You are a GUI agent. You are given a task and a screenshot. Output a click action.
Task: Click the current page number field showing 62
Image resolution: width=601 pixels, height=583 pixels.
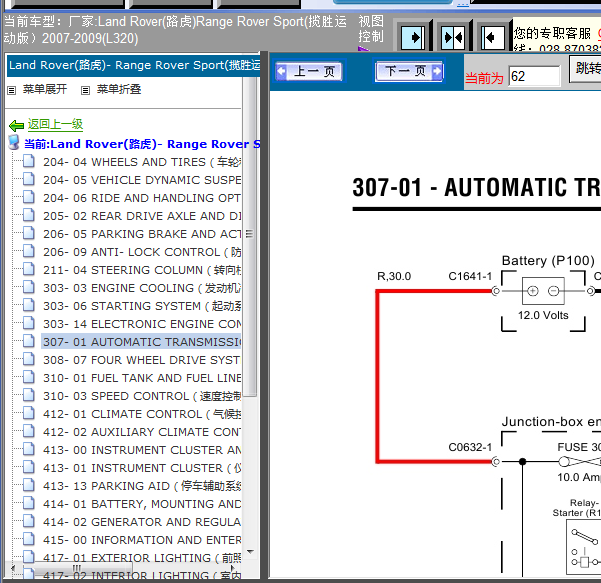tap(534, 76)
